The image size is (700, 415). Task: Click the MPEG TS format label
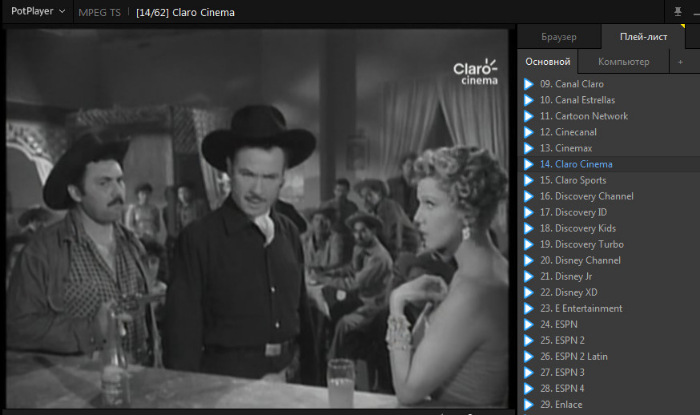click(x=100, y=12)
